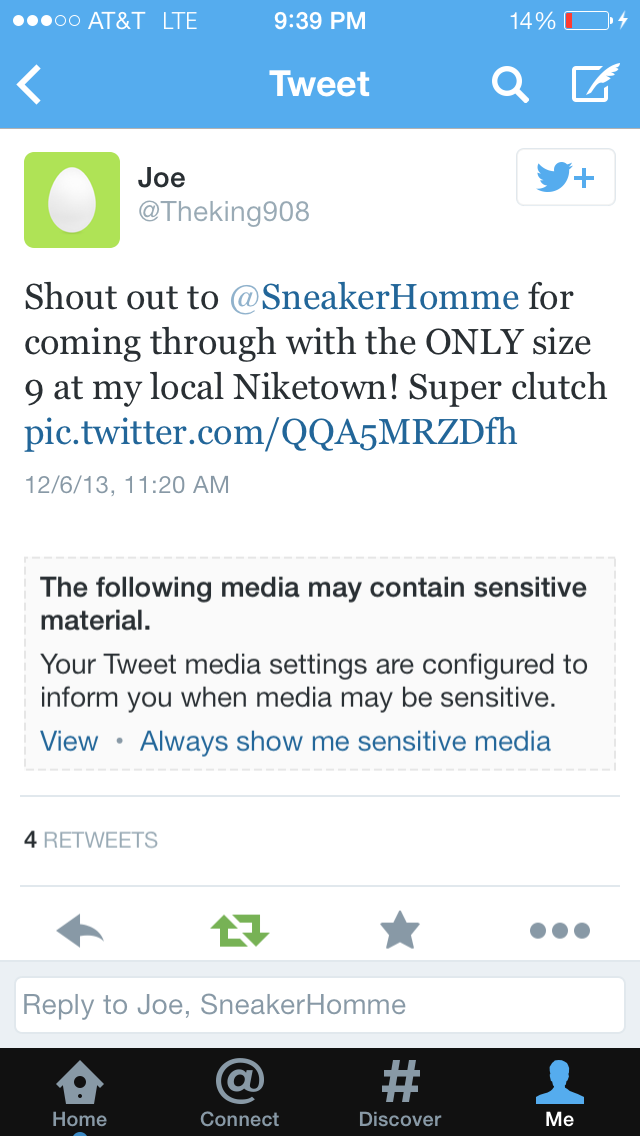Open more options ellipsis menu
Viewport: 640px width, 1136px height.
560,930
